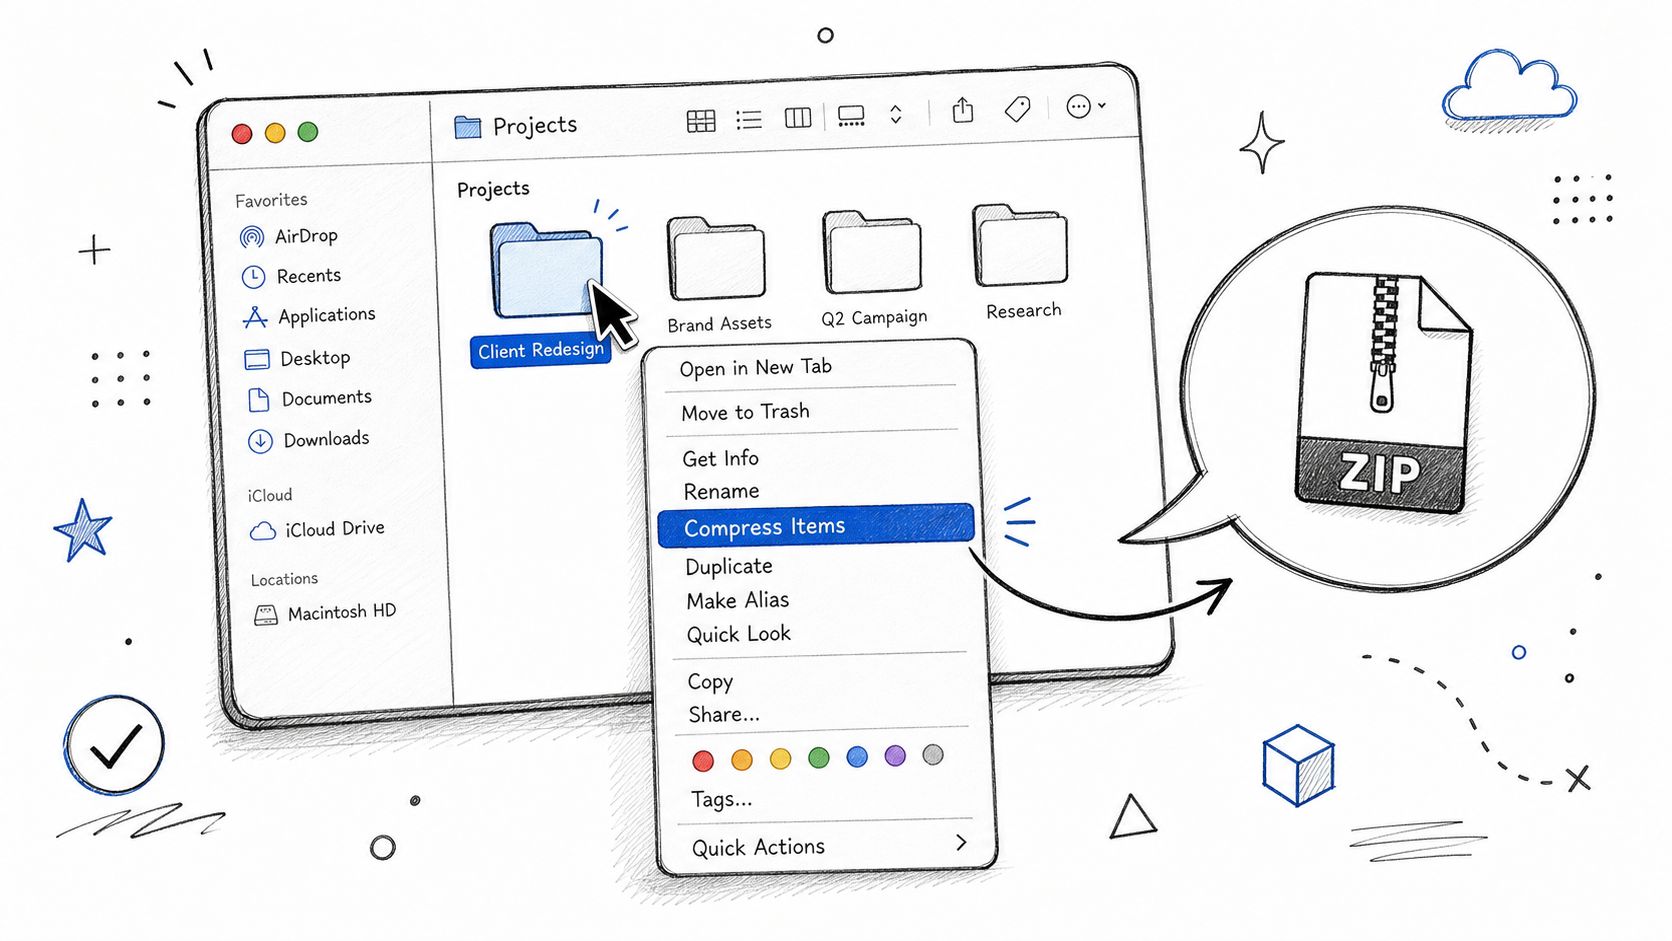The image size is (1672, 941).
Task: Apply the purple tag color
Action: [895, 756]
